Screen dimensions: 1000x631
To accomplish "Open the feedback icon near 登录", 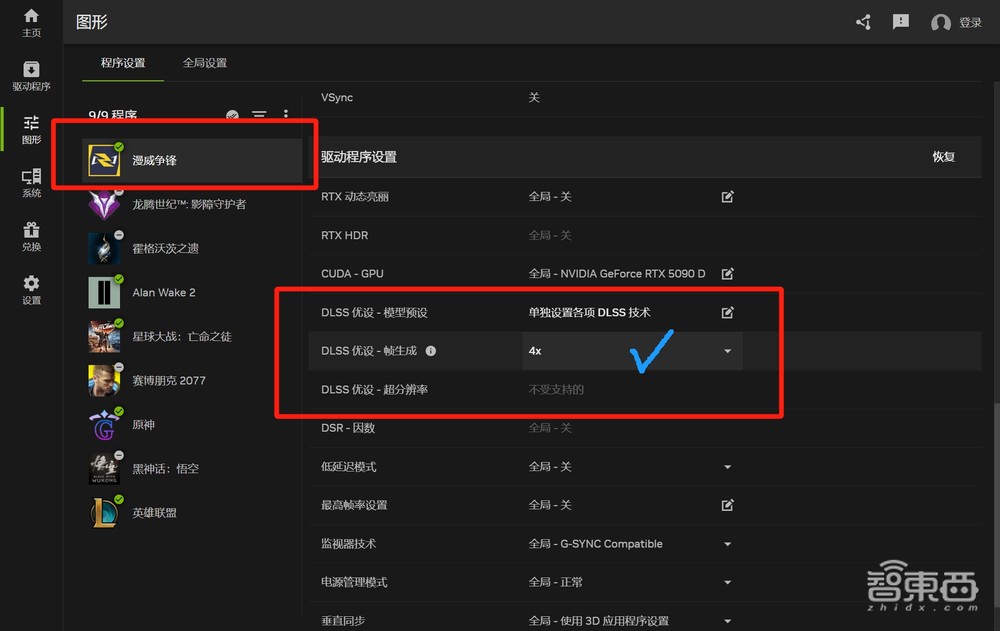I will point(900,21).
